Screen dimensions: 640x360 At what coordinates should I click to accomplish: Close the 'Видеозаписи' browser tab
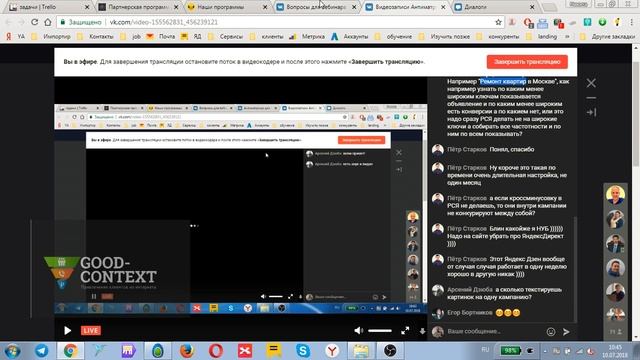[x=443, y=7]
